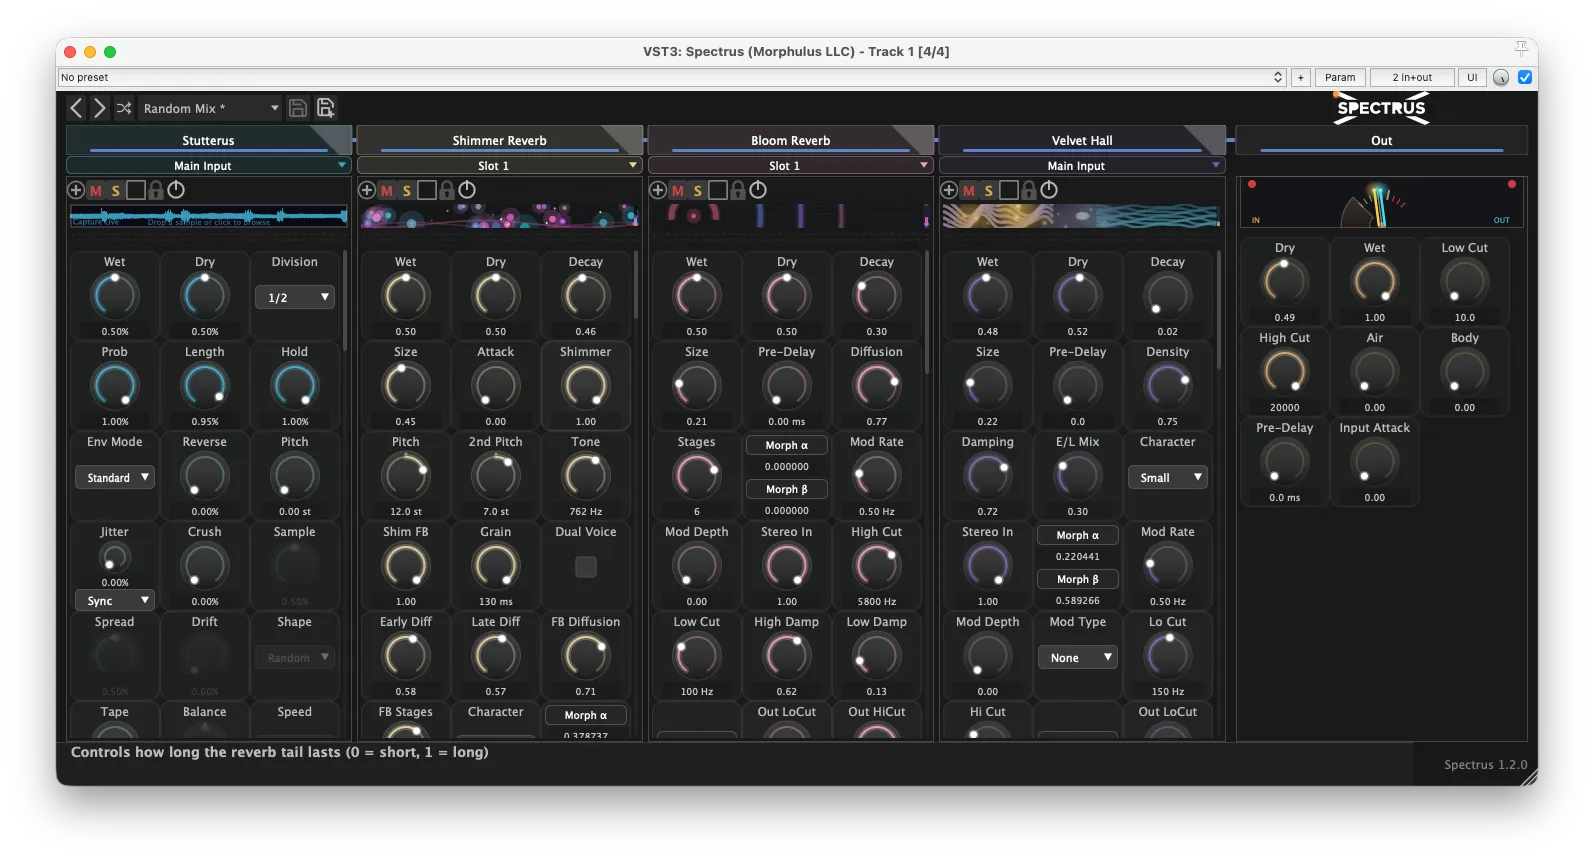
Task: Toggle the blue plugin bypass checkbox at top right
Action: click(1525, 77)
